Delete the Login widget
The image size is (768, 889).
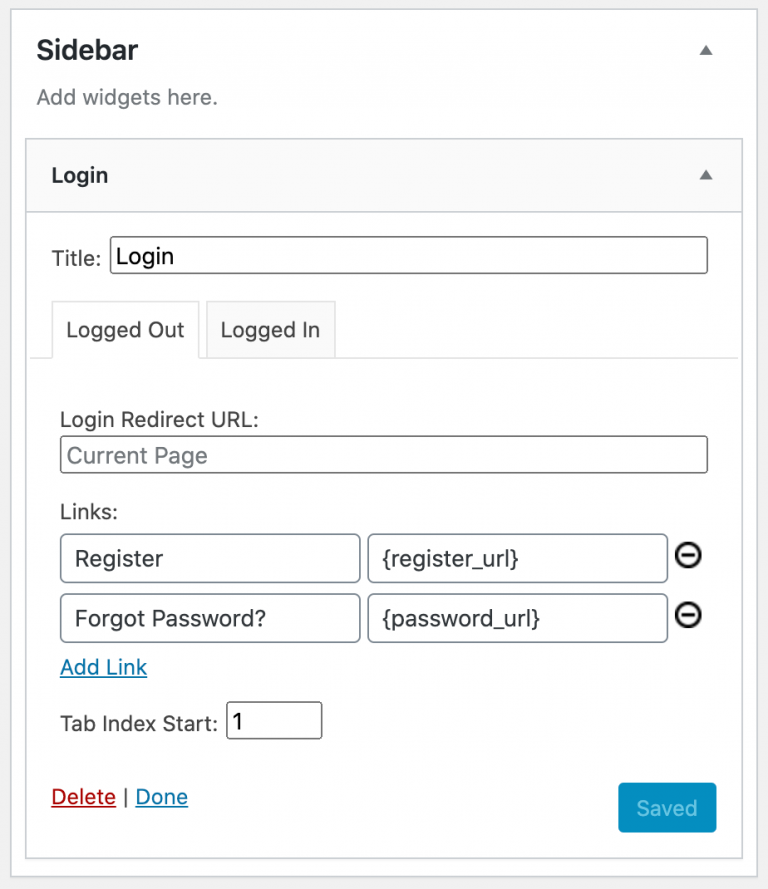[x=83, y=796]
